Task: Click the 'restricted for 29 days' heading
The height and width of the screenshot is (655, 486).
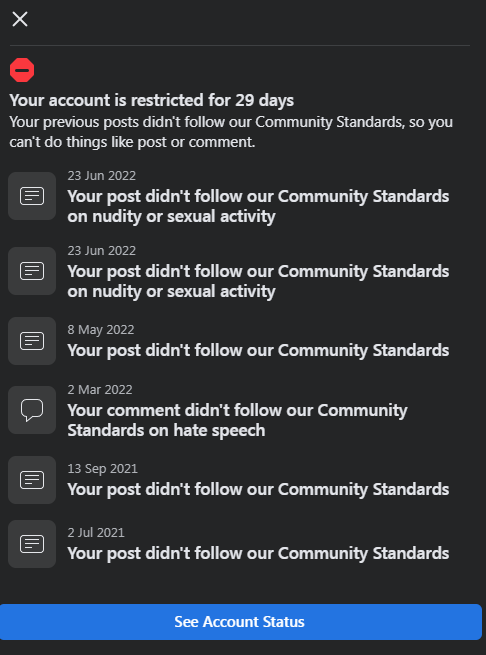Action: 152,100
